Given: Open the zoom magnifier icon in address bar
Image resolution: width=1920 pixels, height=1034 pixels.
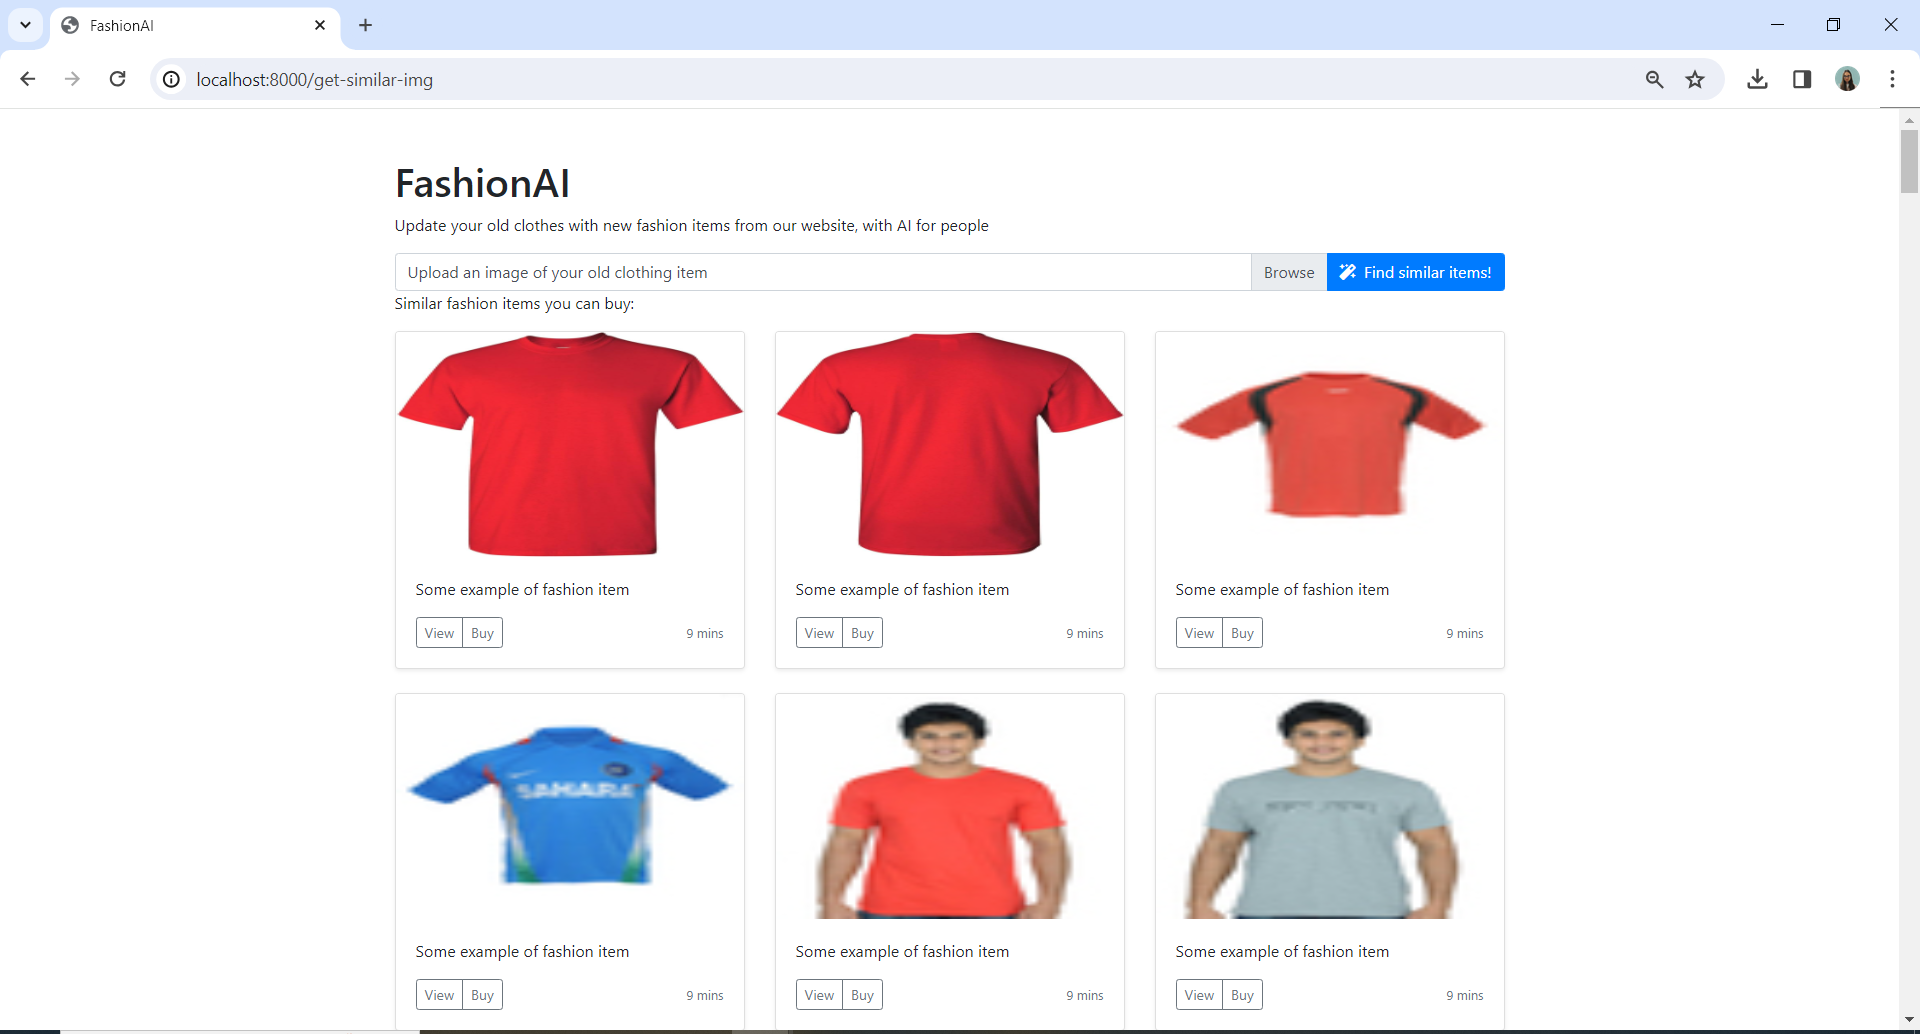Looking at the screenshot, I should (1654, 79).
